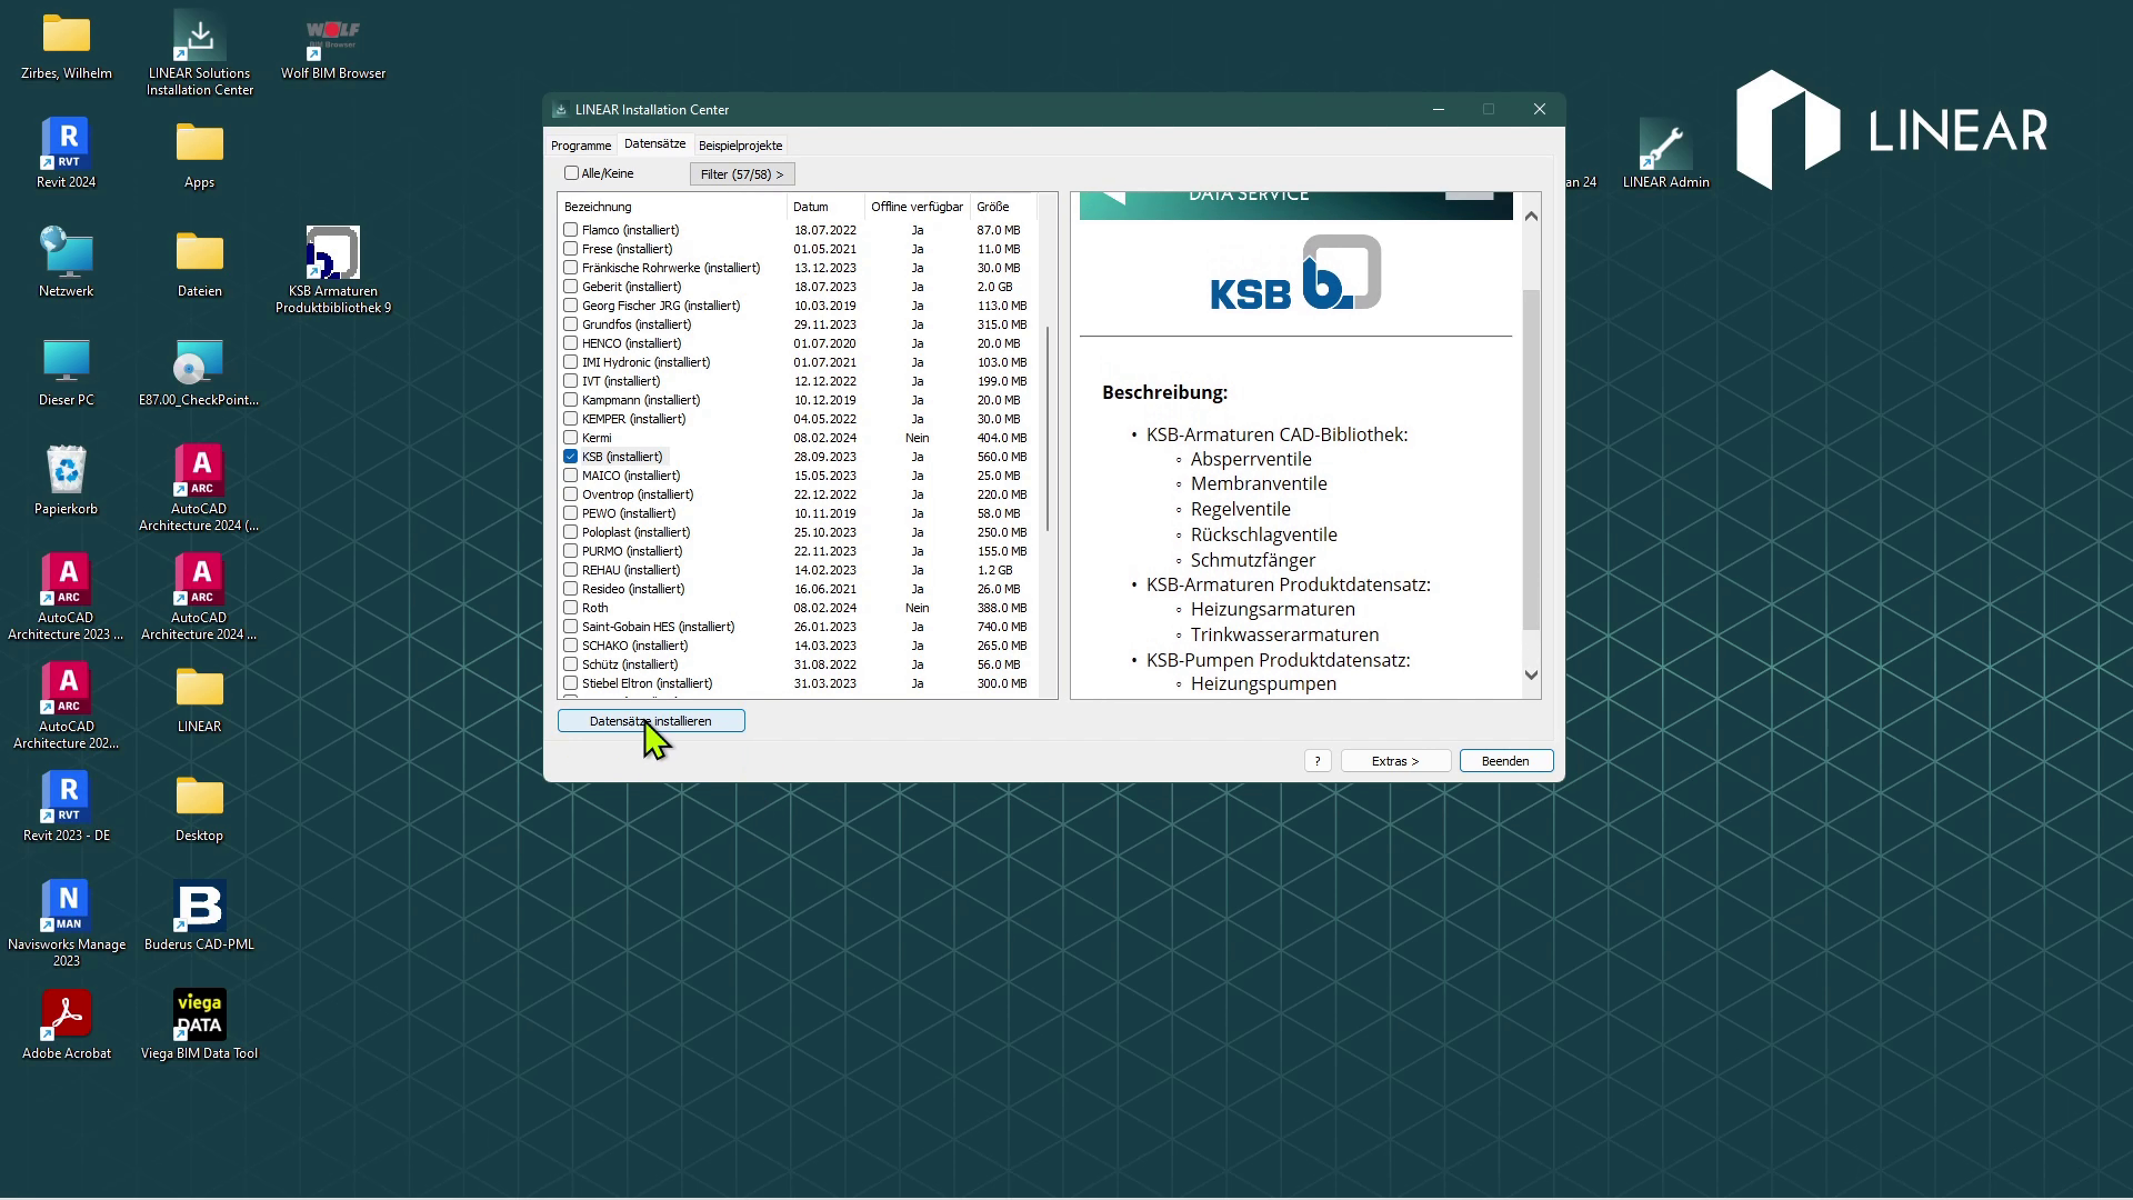This screenshot has height=1200, width=2133.
Task: Open the Extras menu
Action: pos(1395,760)
